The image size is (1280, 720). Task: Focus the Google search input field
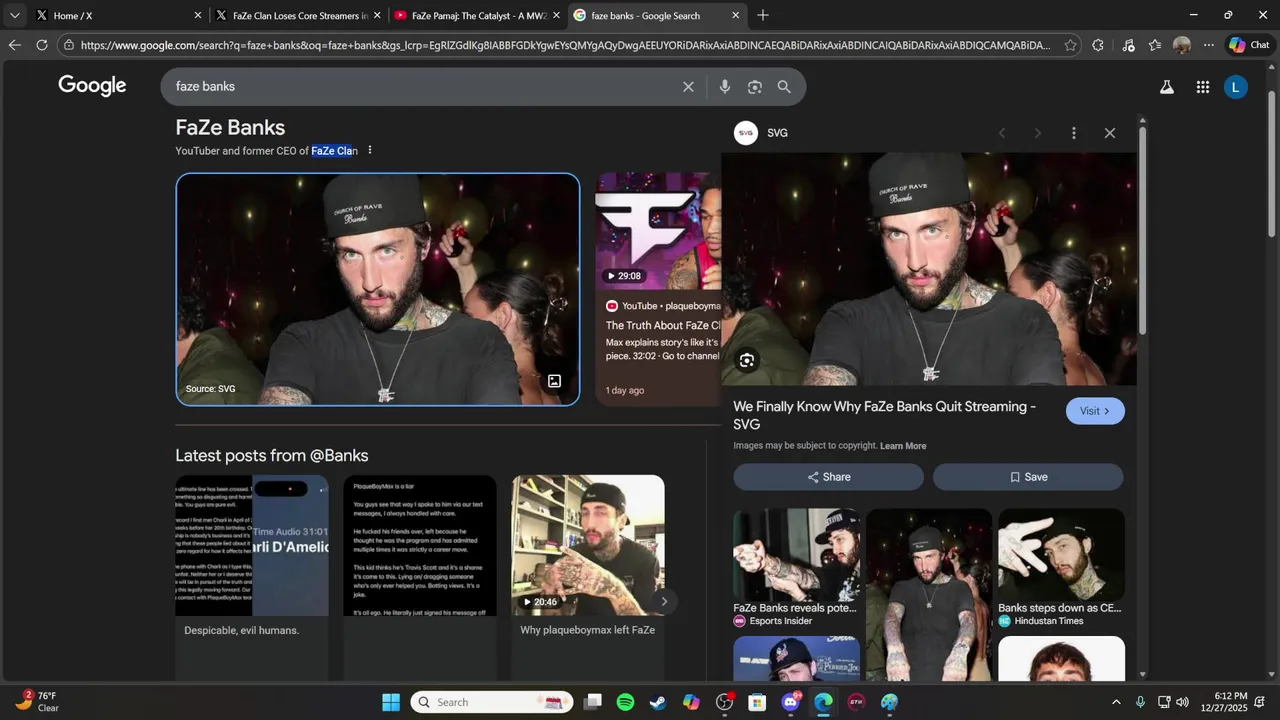pyautogui.click(x=425, y=87)
